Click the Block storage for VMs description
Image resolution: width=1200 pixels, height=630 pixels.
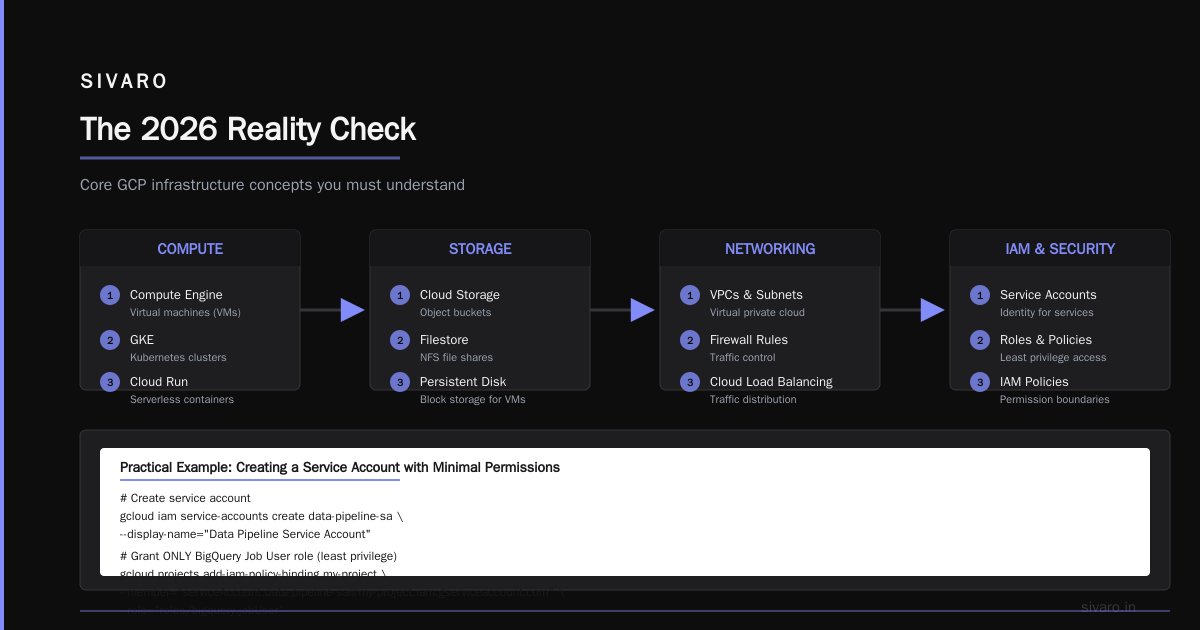[x=472, y=399]
